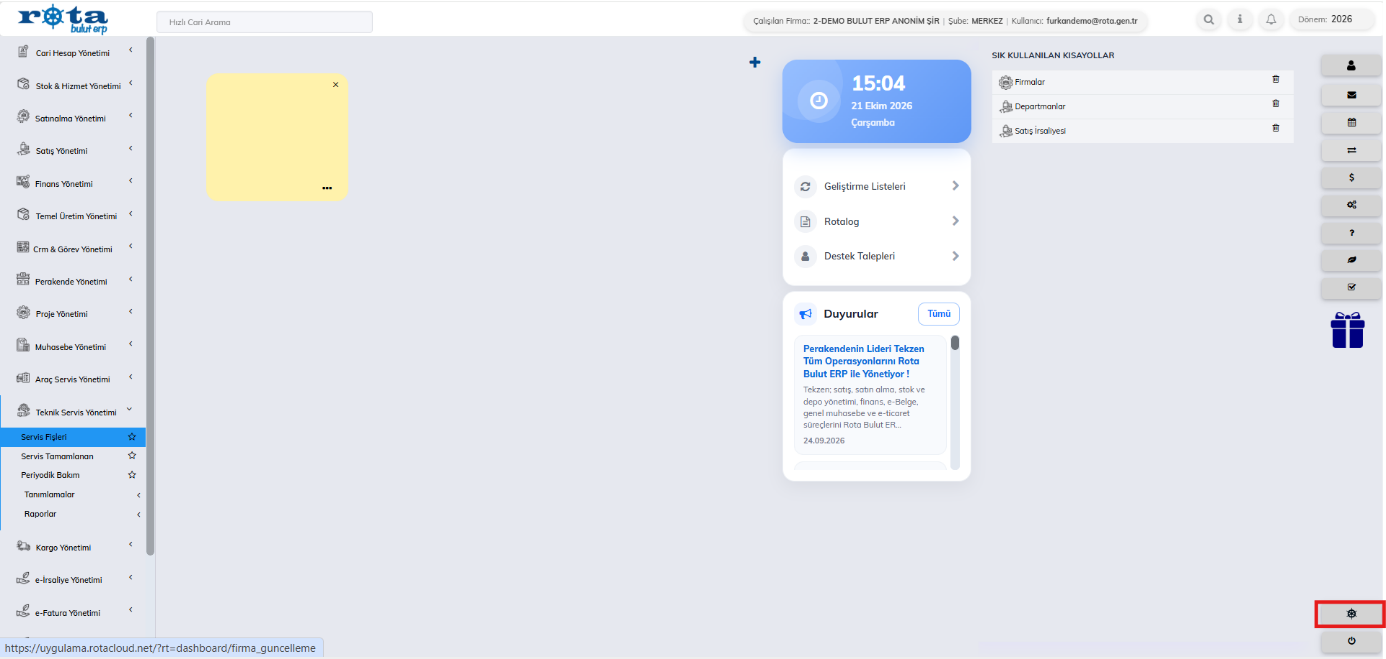Click the question mark help button
This screenshot has height=659, width=1386.
(1351, 232)
